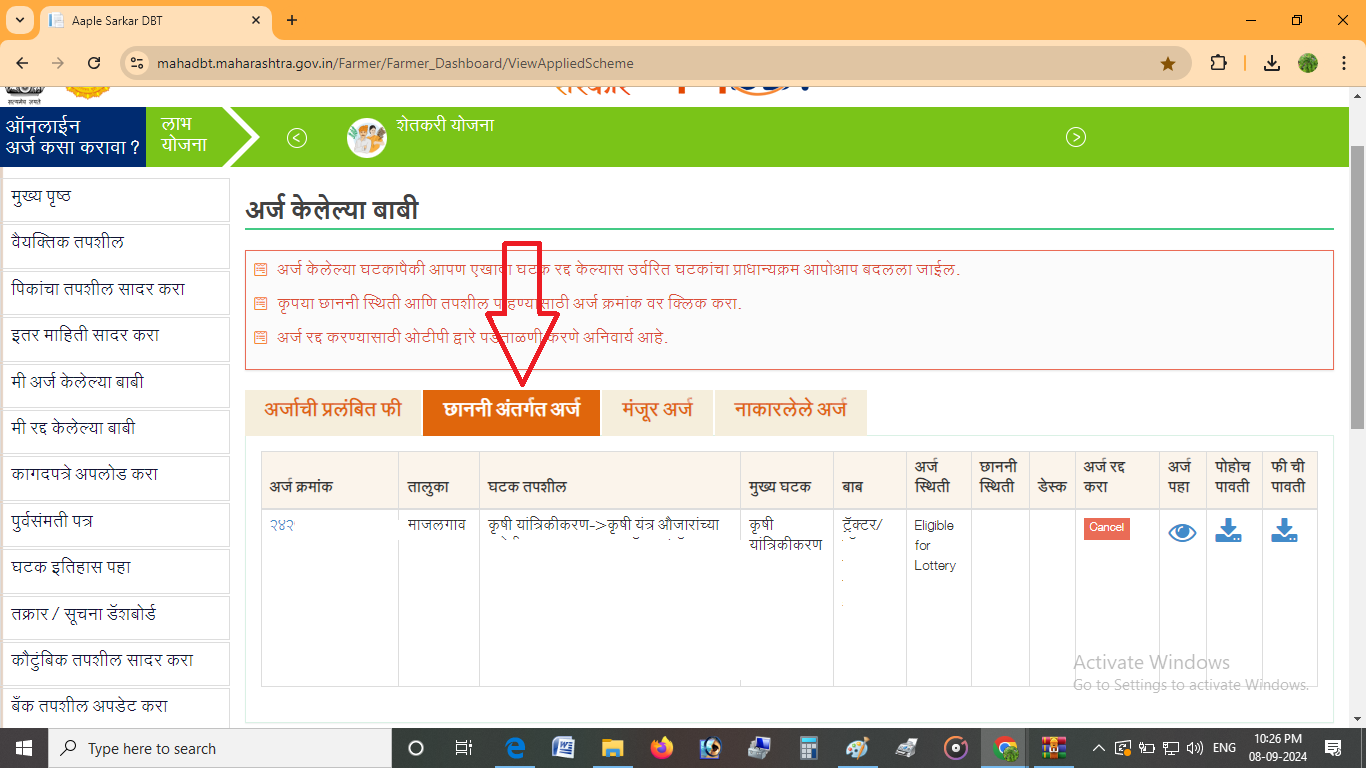Open the नाकारलेले अर्ज tab
This screenshot has width=1366, height=768.
click(x=790, y=412)
